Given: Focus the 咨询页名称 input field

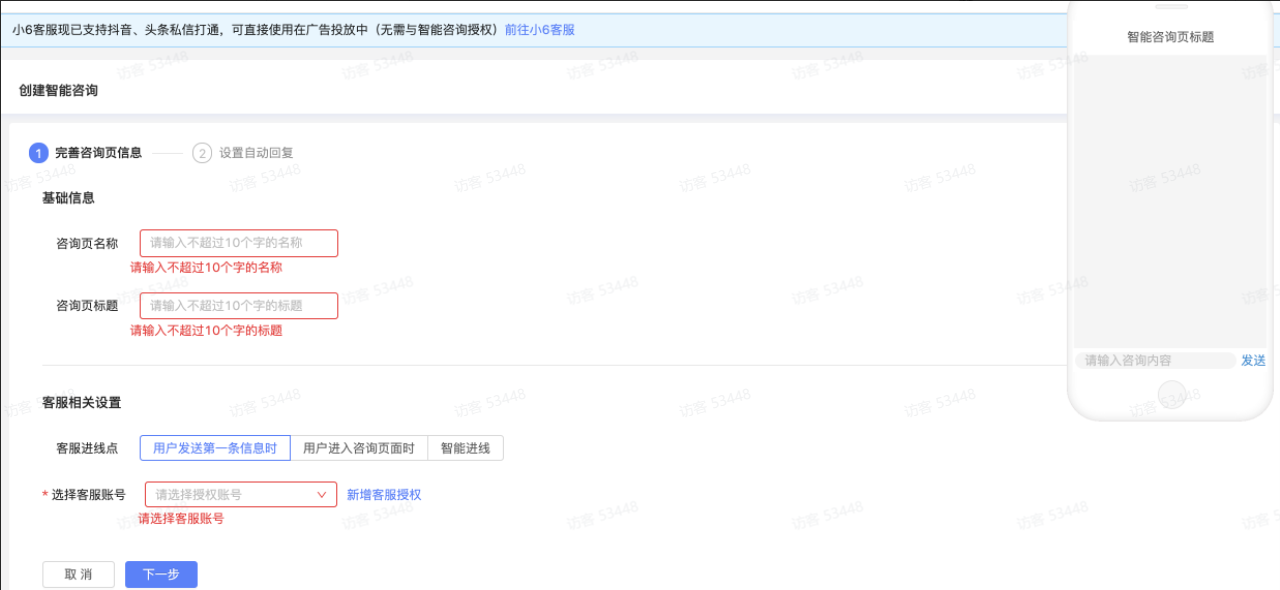Looking at the screenshot, I should 239,243.
